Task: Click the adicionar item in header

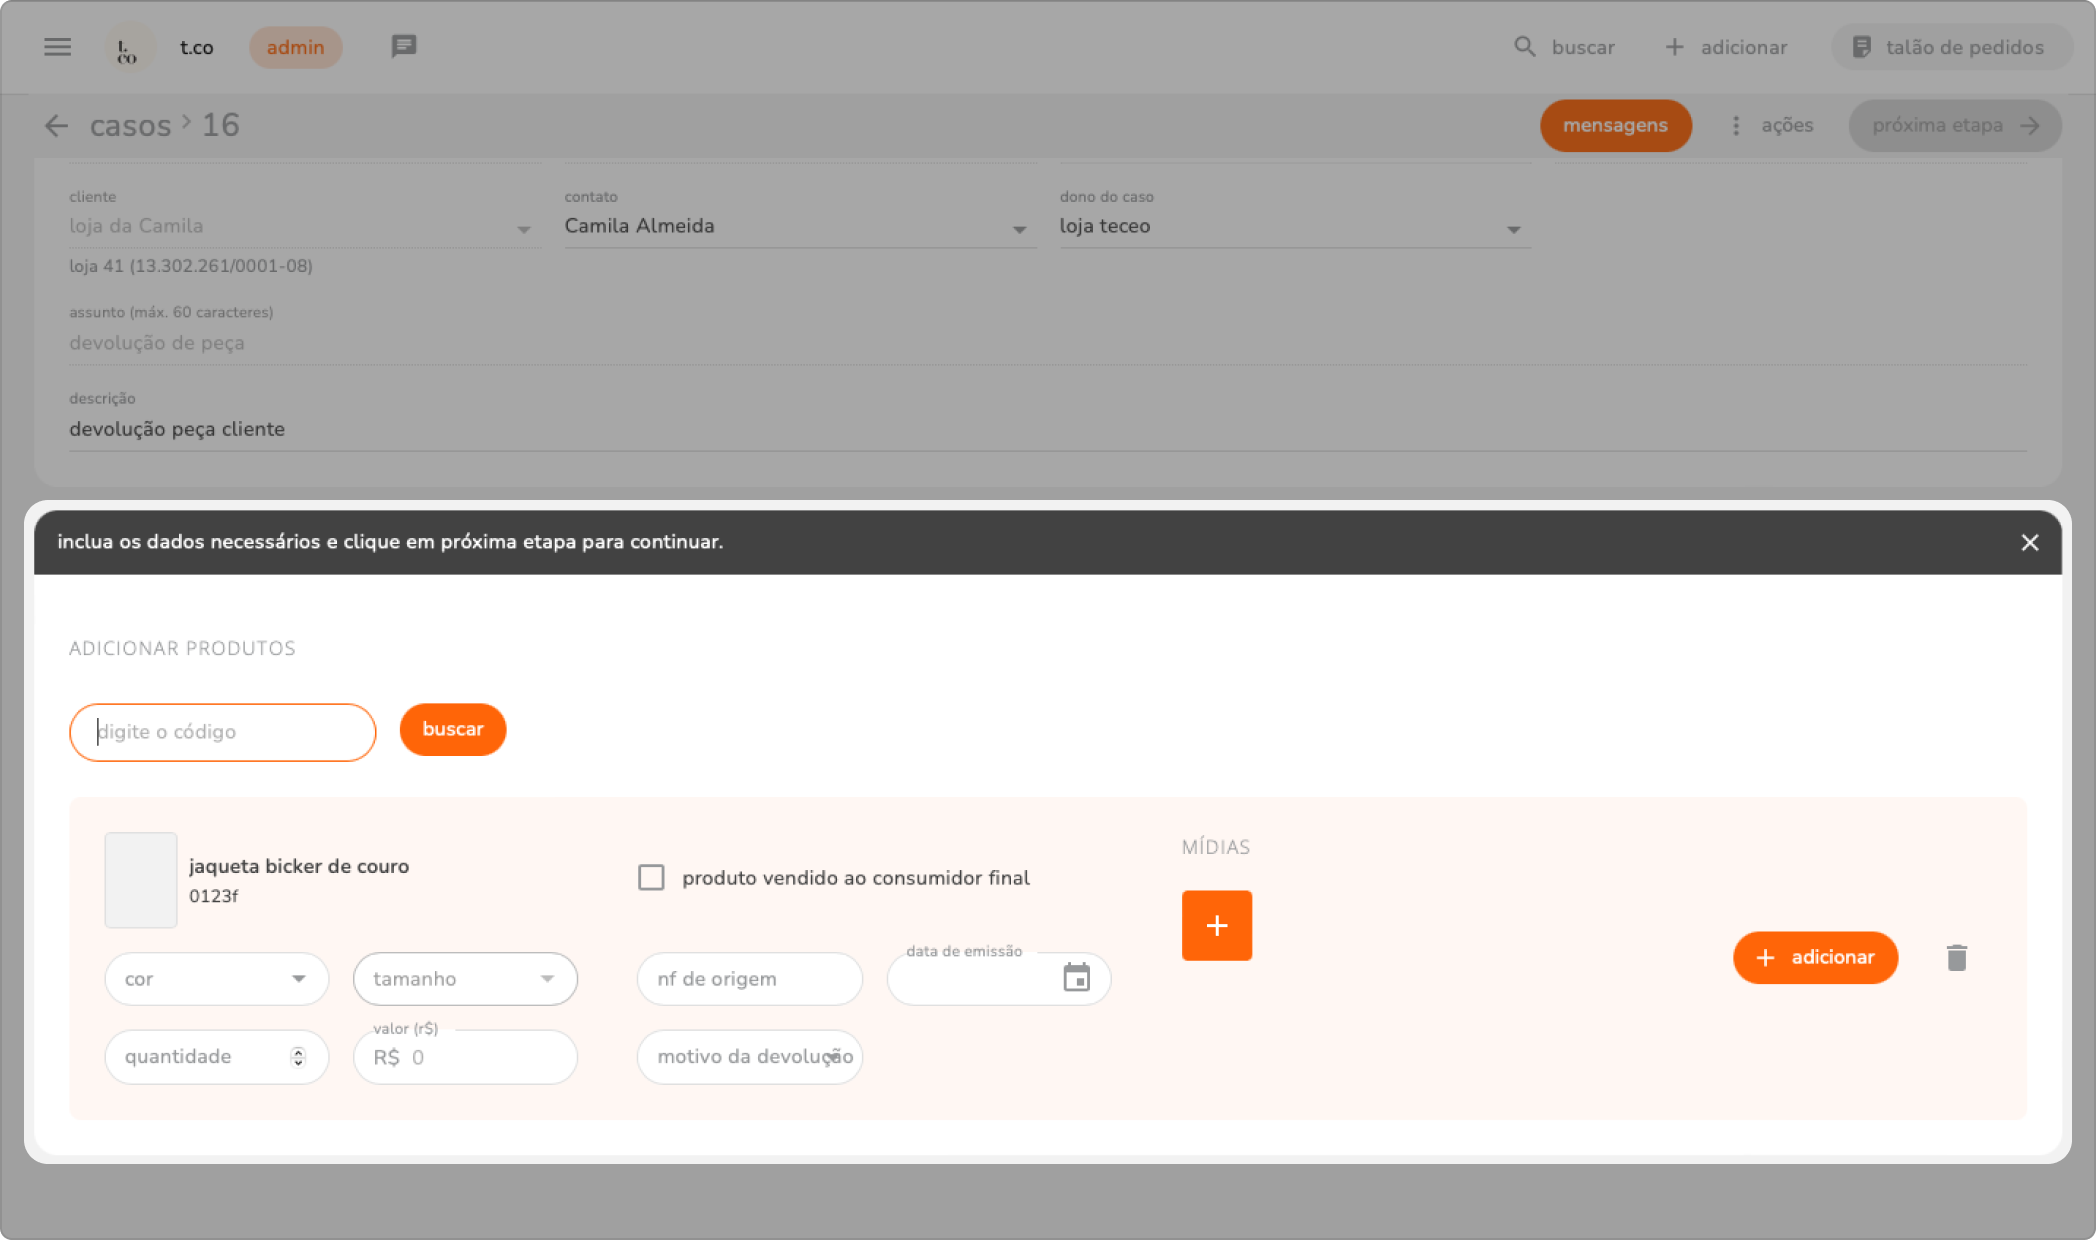Action: click(x=1727, y=47)
